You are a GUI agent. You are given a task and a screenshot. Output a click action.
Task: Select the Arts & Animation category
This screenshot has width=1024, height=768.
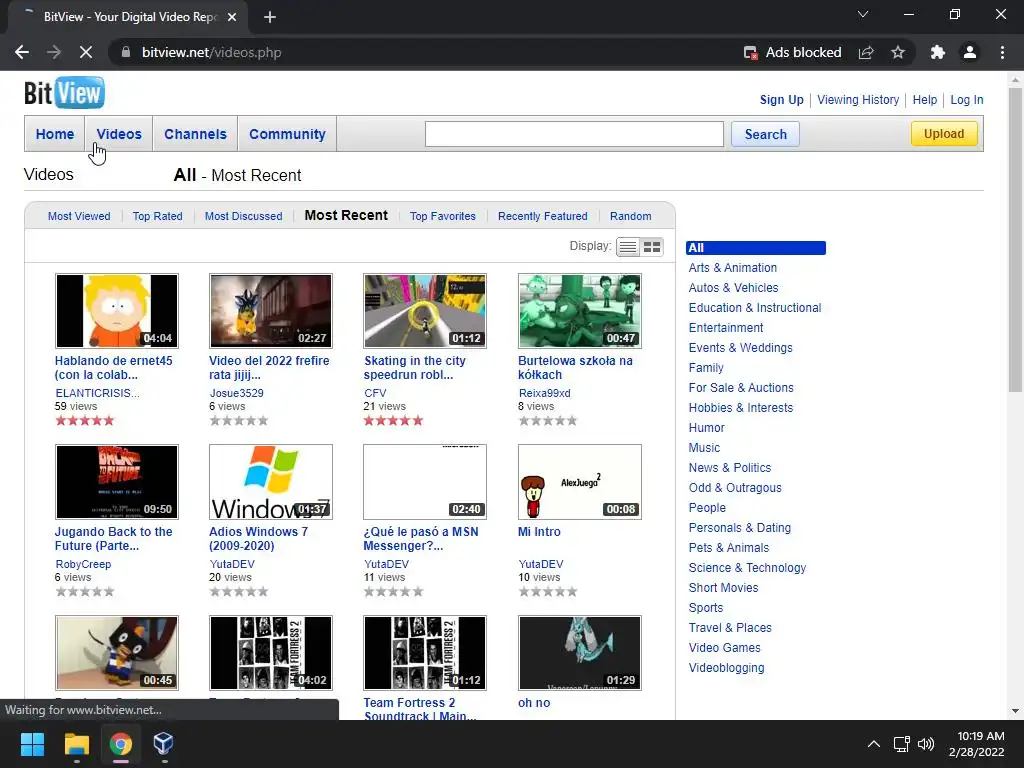(733, 268)
